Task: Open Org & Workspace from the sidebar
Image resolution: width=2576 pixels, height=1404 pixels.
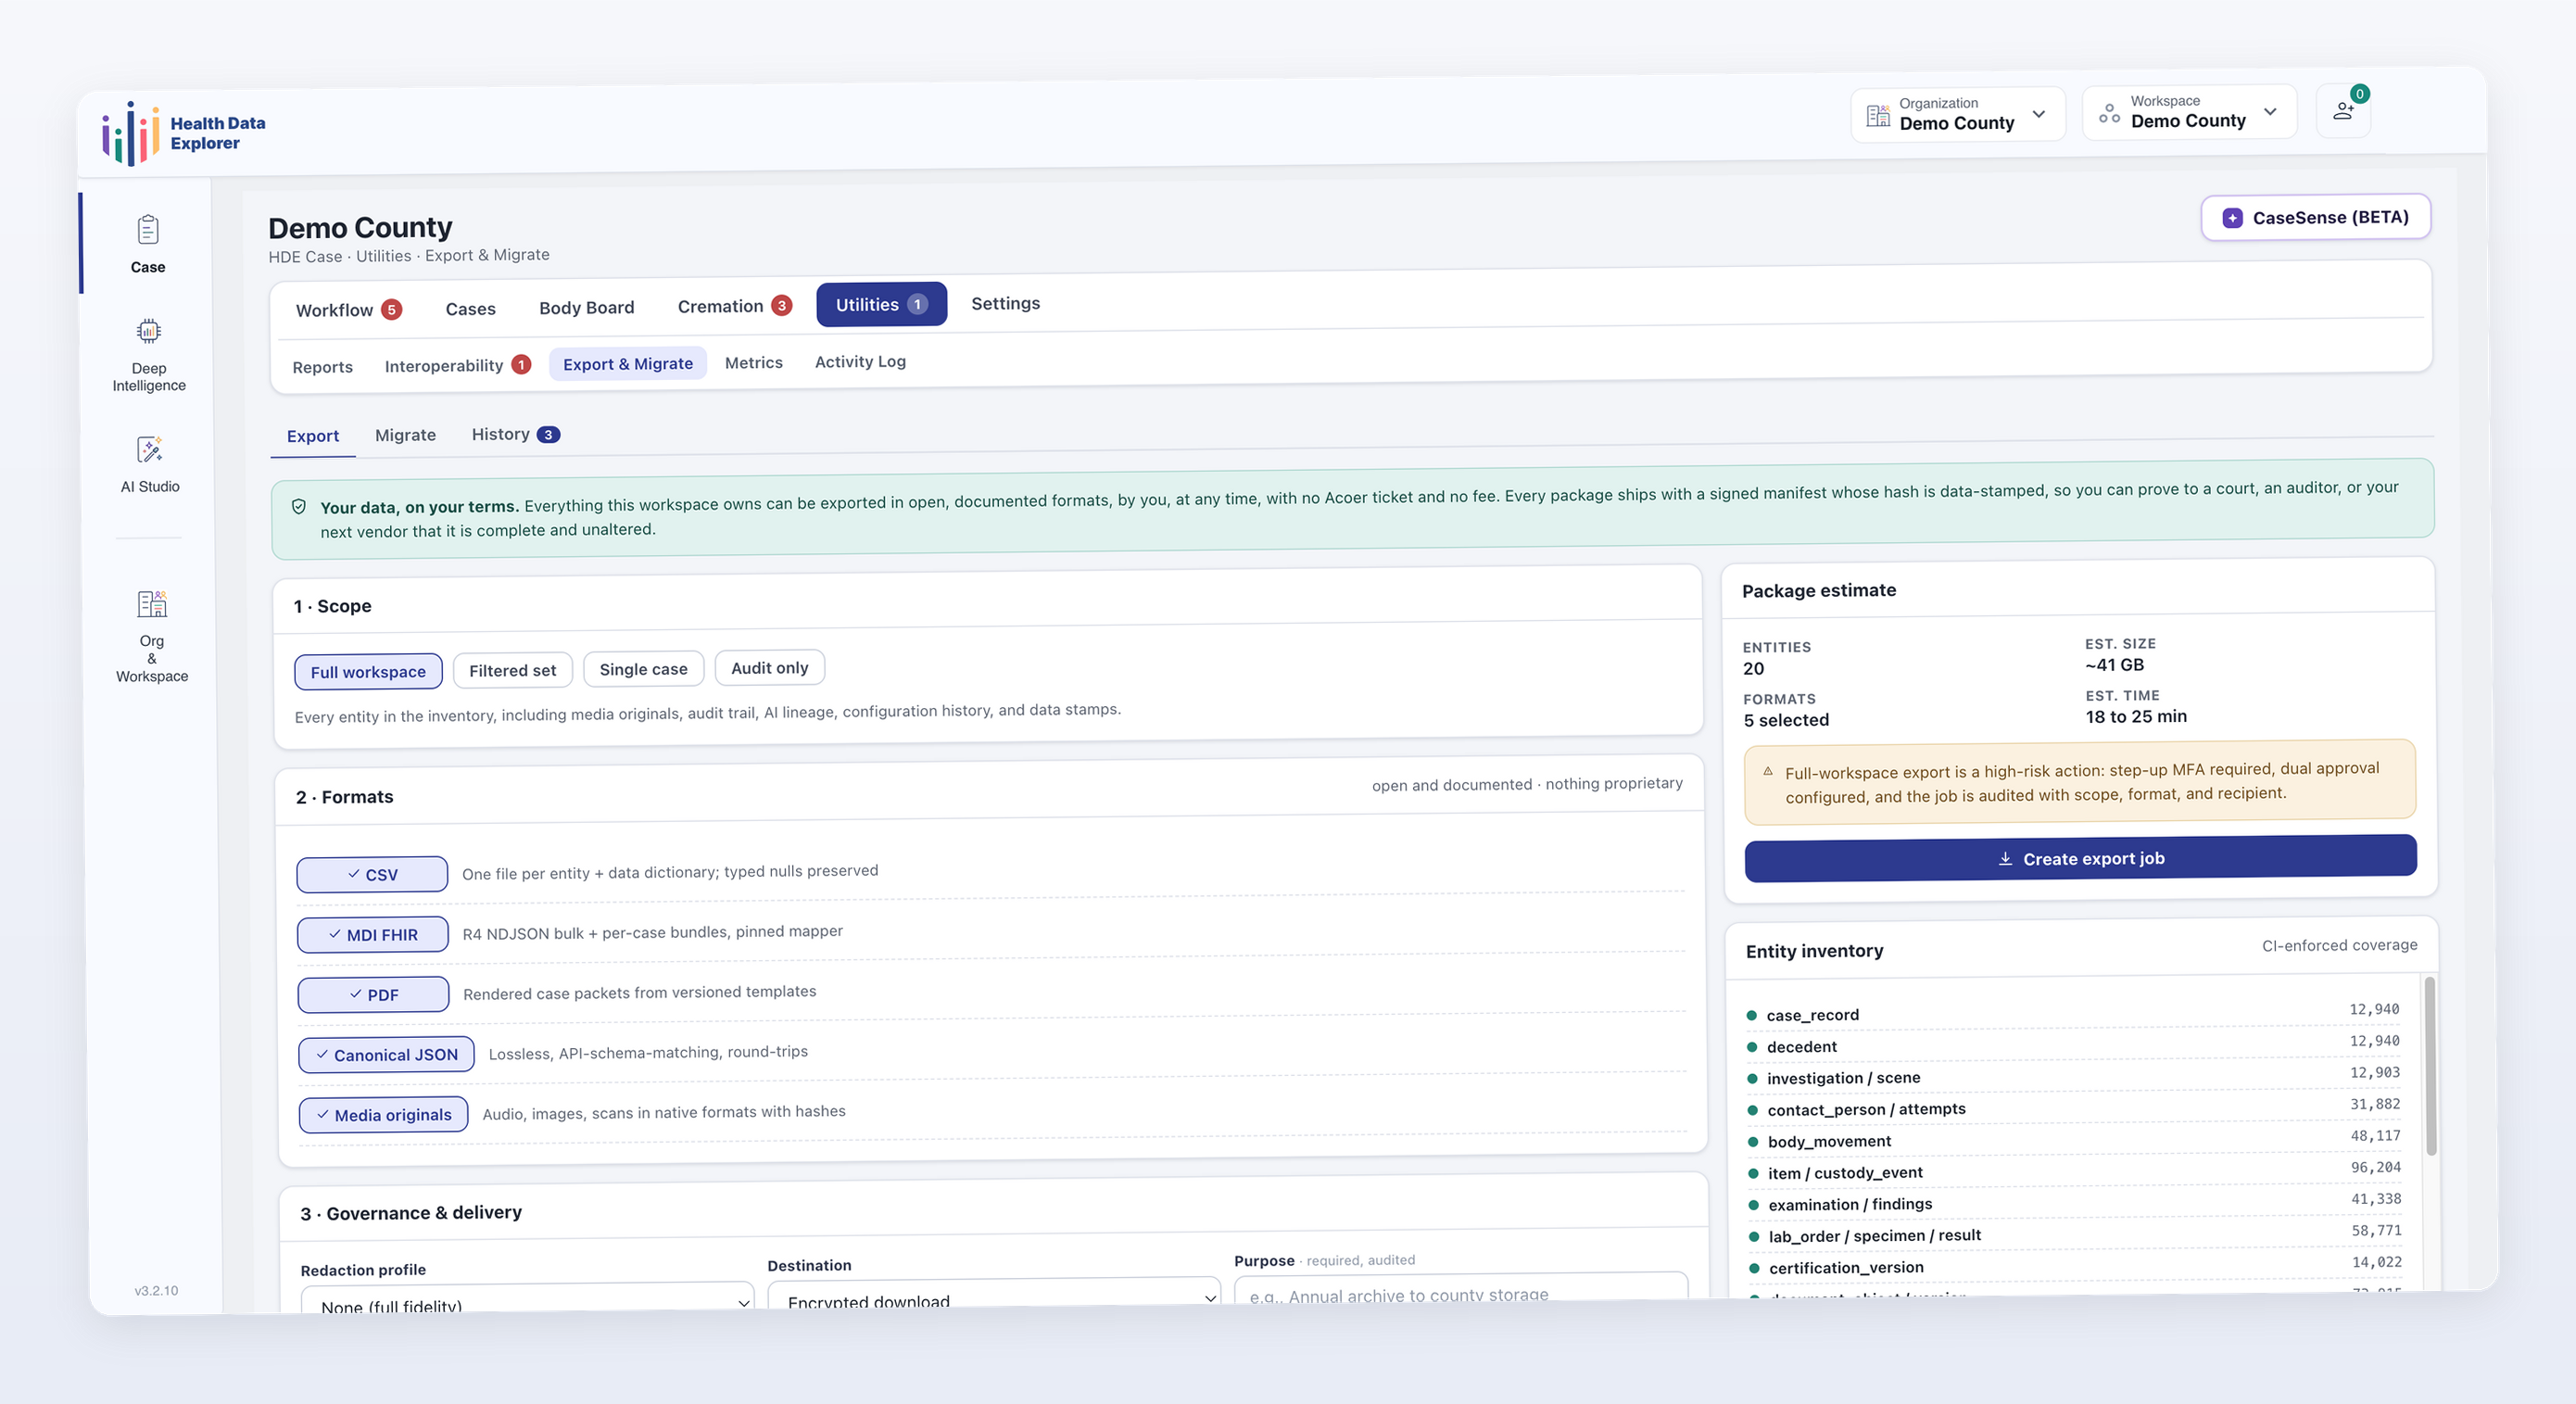Action: coord(152,636)
